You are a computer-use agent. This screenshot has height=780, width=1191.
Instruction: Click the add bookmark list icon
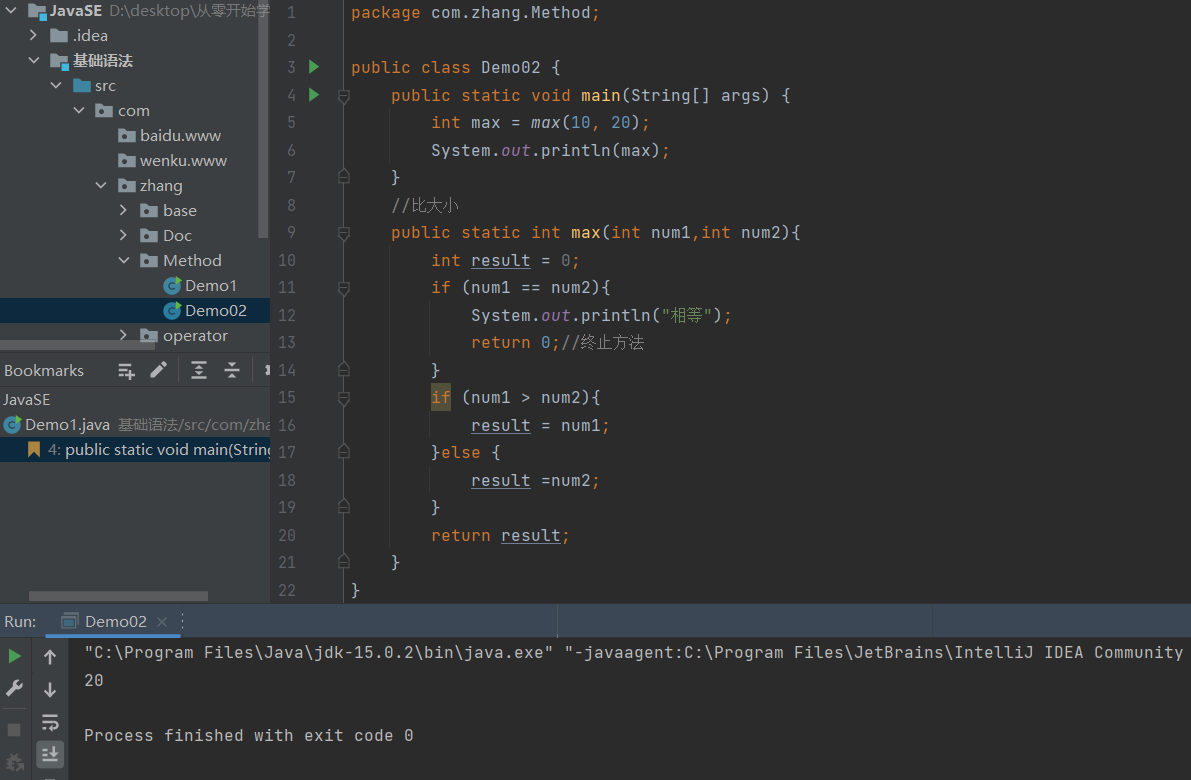(x=126, y=371)
